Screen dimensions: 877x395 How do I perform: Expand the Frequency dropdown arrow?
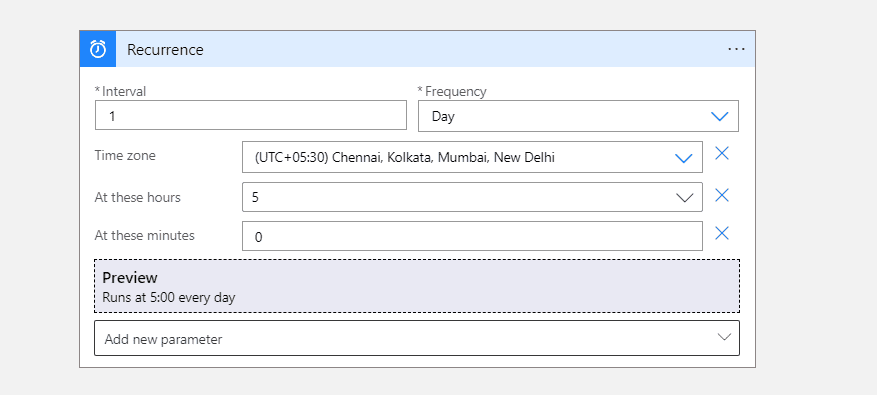[719, 116]
